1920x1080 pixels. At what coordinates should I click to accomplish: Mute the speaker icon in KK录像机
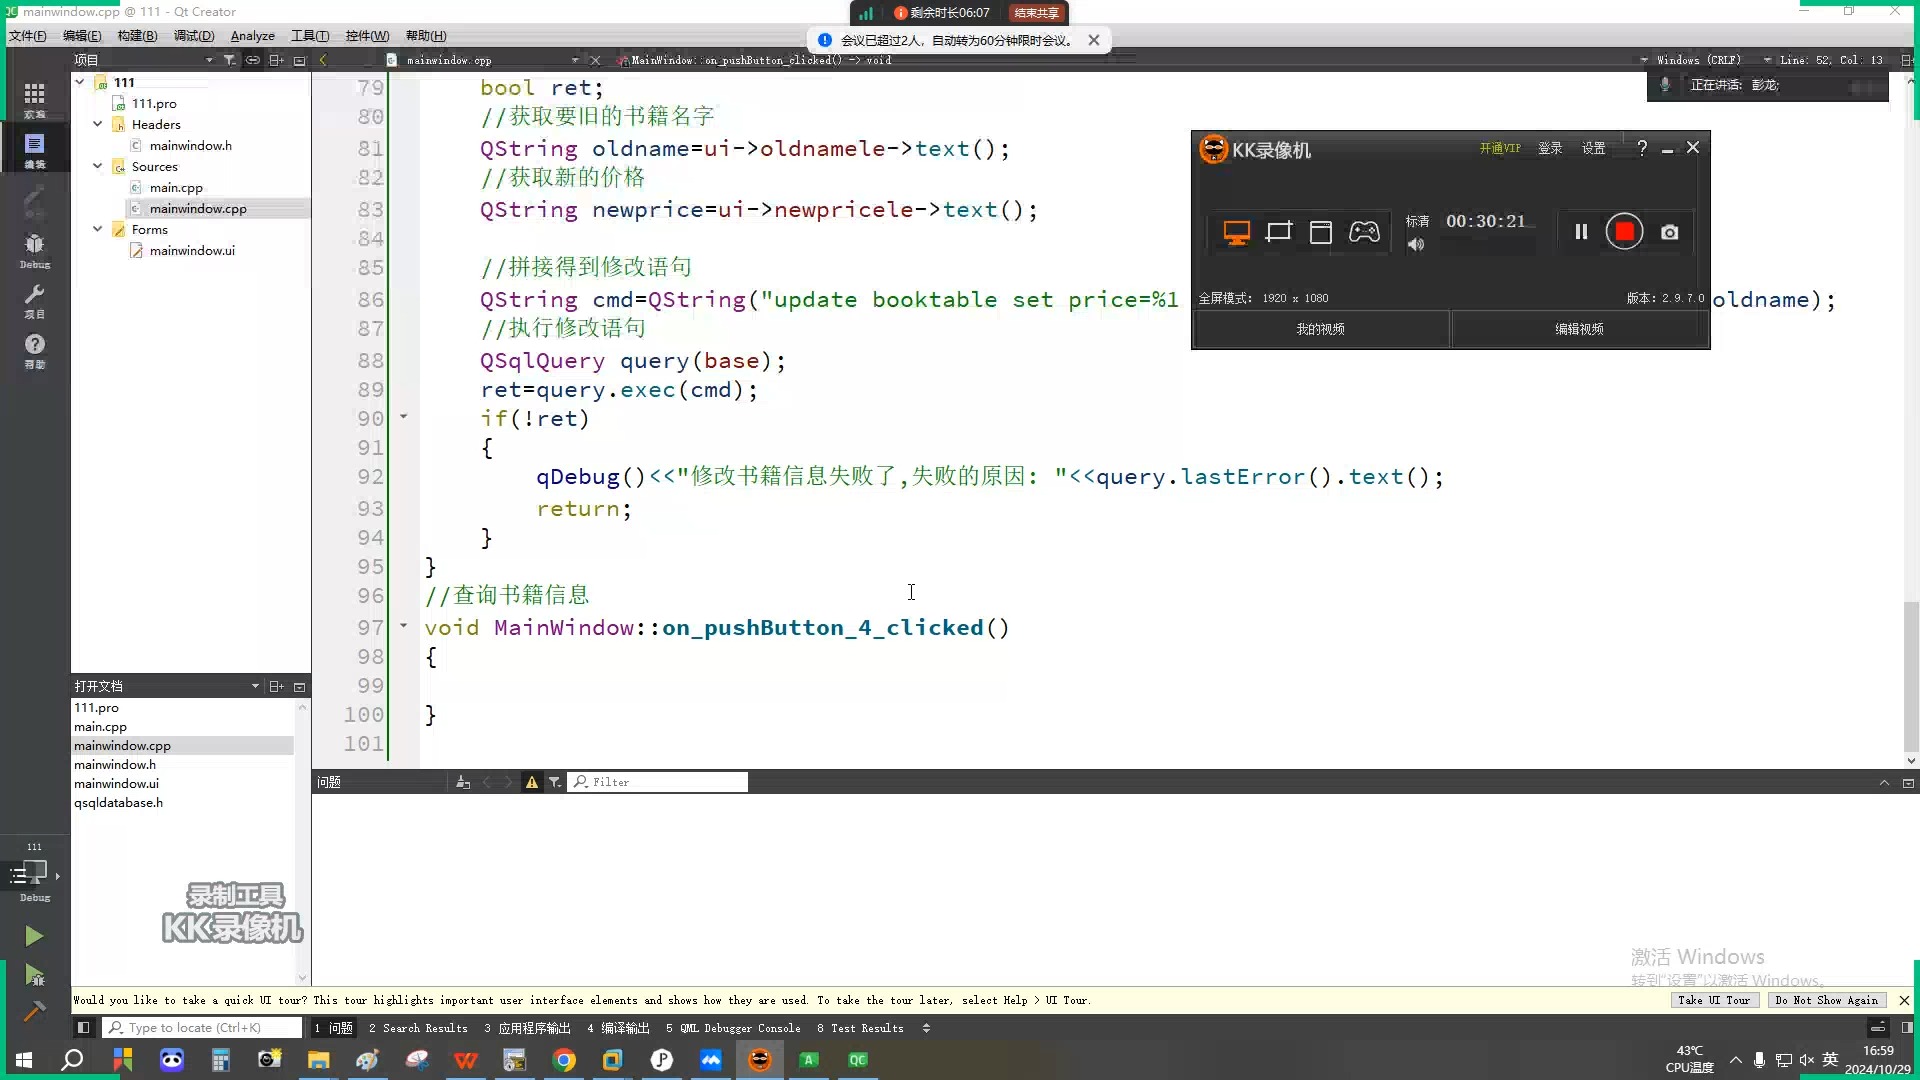(1415, 244)
